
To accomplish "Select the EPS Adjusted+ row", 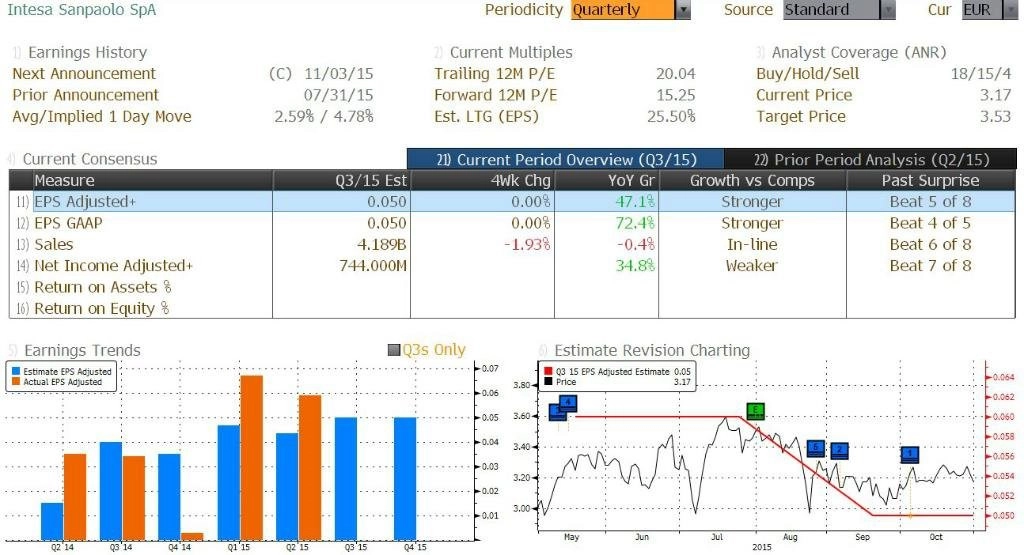I will 512,202.
